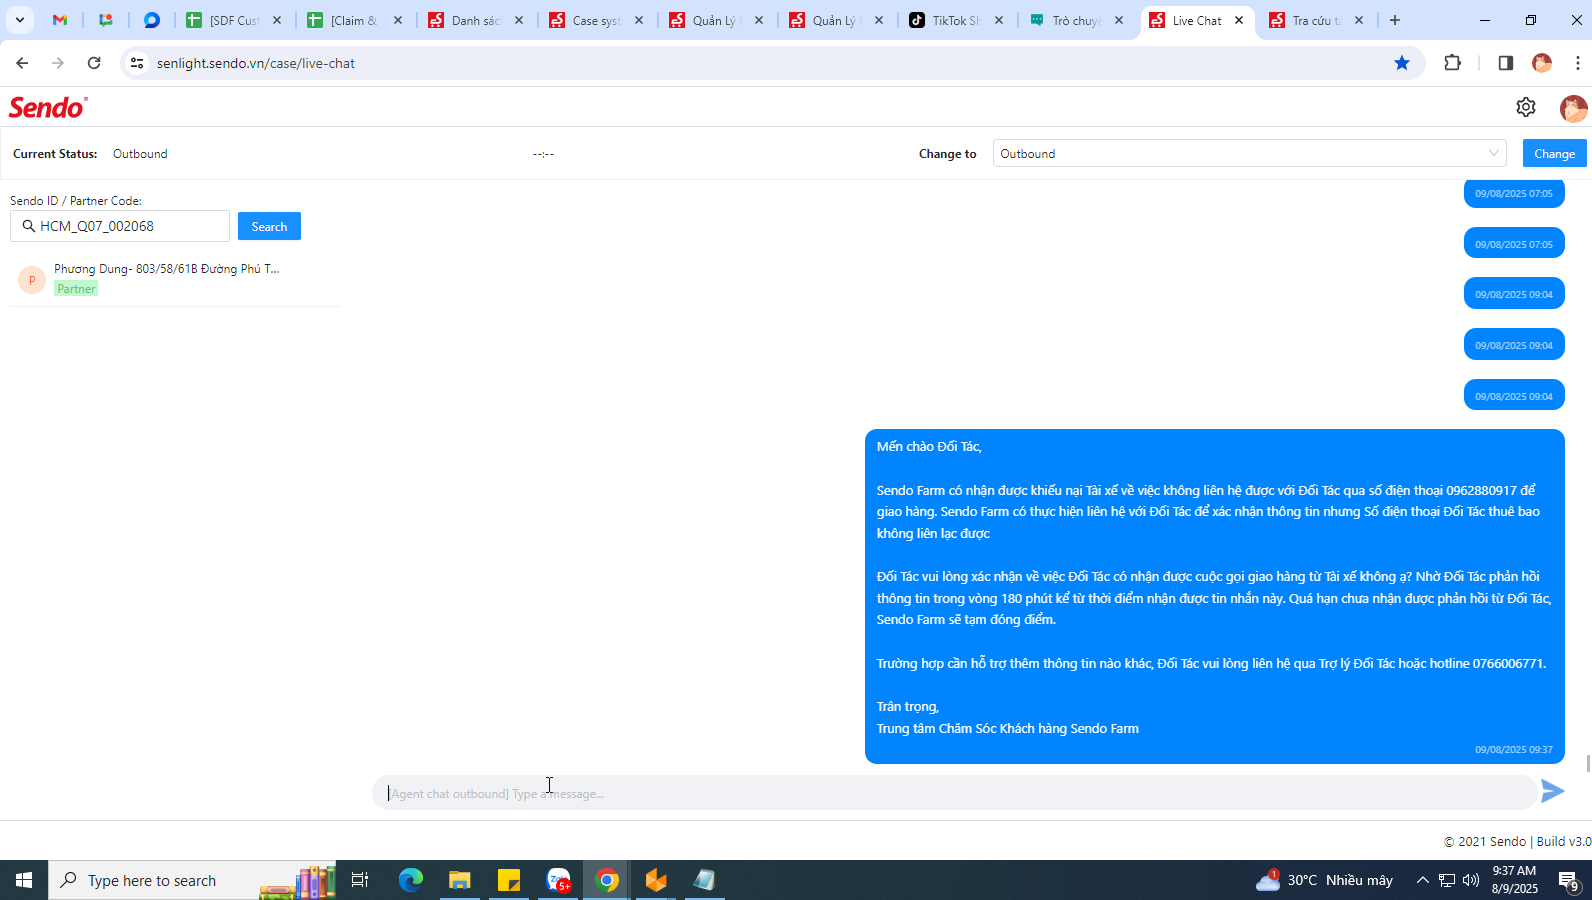Image resolution: width=1592 pixels, height=900 pixels.
Task: Click the Current Status Outbound text
Action: pos(140,154)
